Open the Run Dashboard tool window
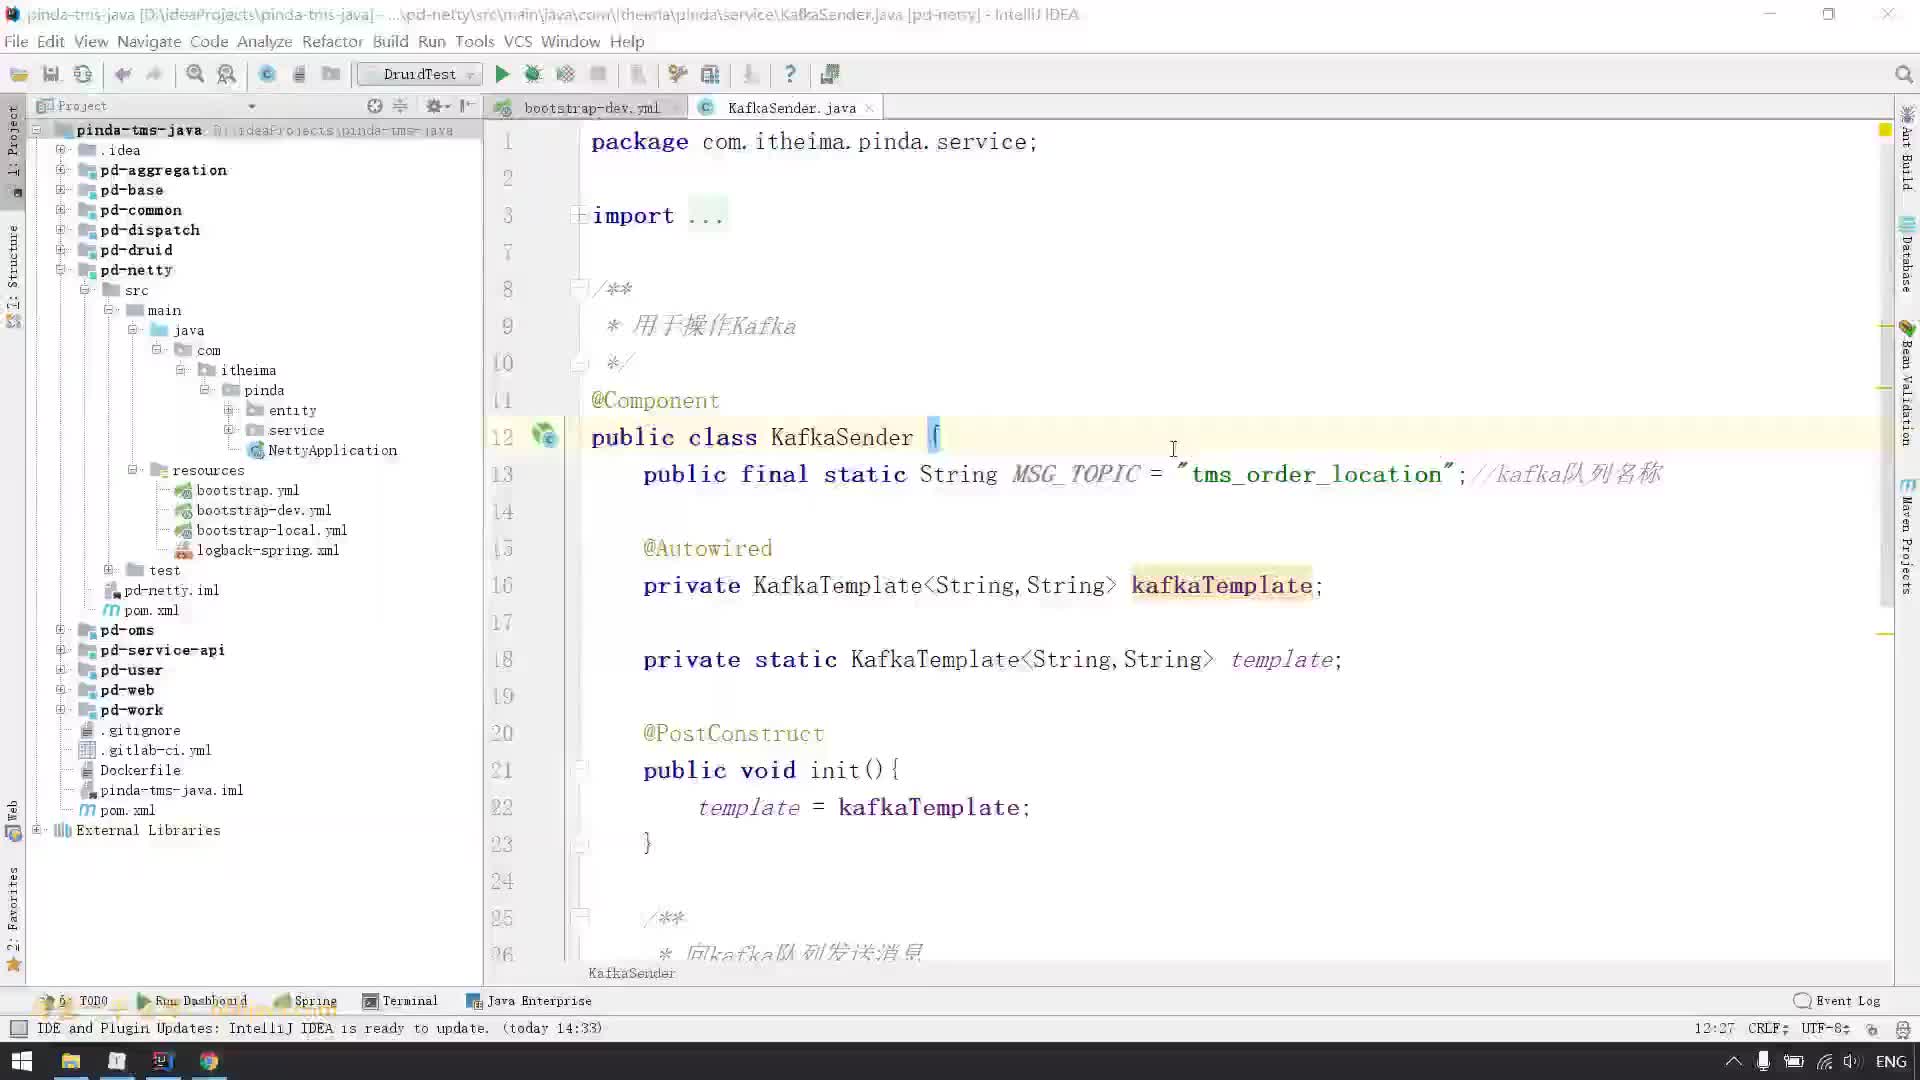1920x1080 pixels. tap(192, 1001)
